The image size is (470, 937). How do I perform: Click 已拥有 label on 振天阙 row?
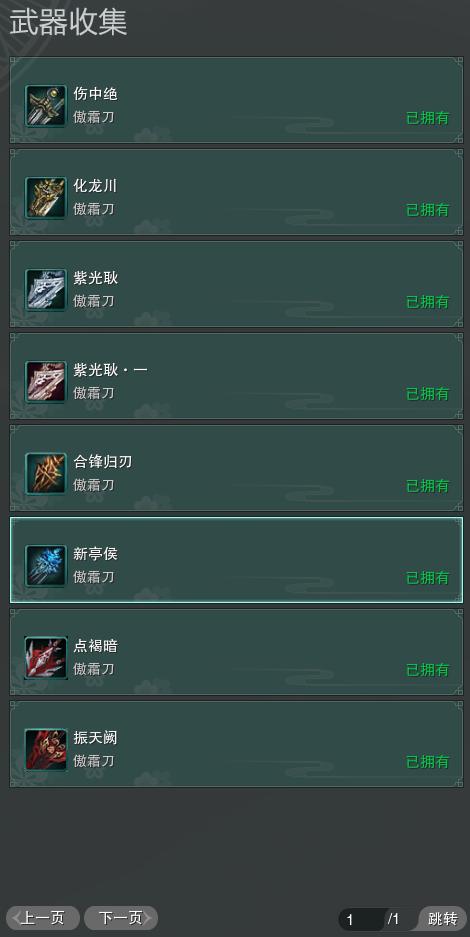[x=428, y=762]
